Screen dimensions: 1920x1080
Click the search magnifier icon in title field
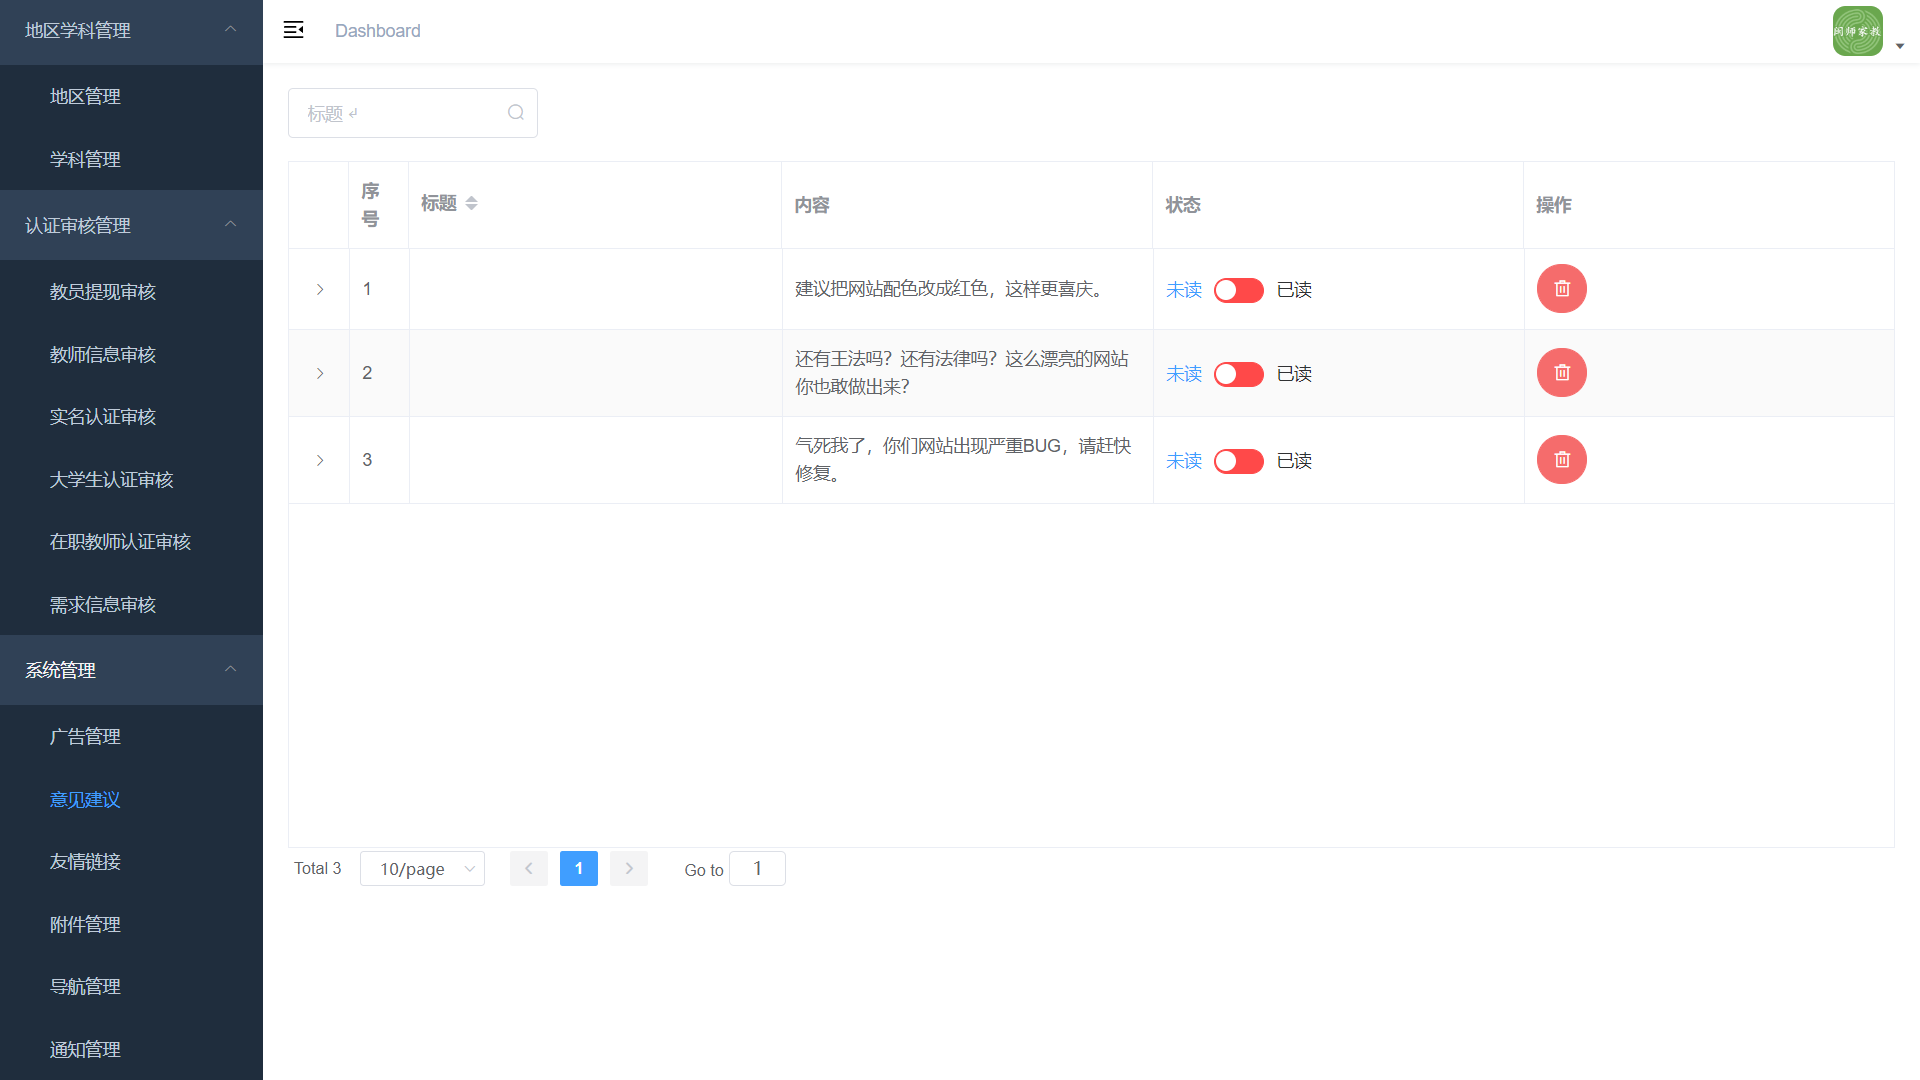click(x=516, y=113)
